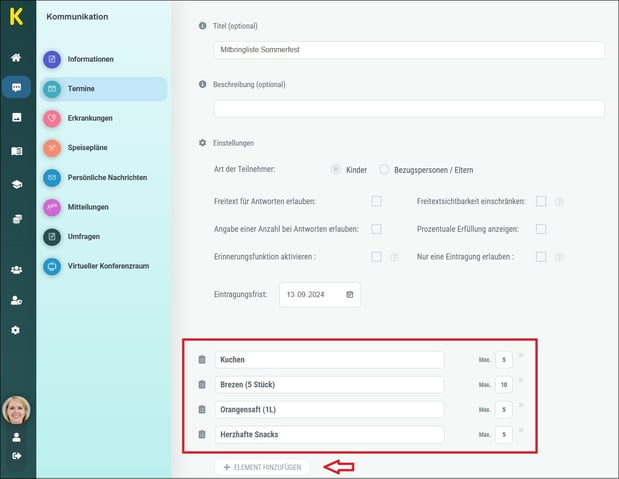Screen dimensions: 619x479
Task: Remove the Brezen (5 Stück) row with X
Action: tap(521, 380)
